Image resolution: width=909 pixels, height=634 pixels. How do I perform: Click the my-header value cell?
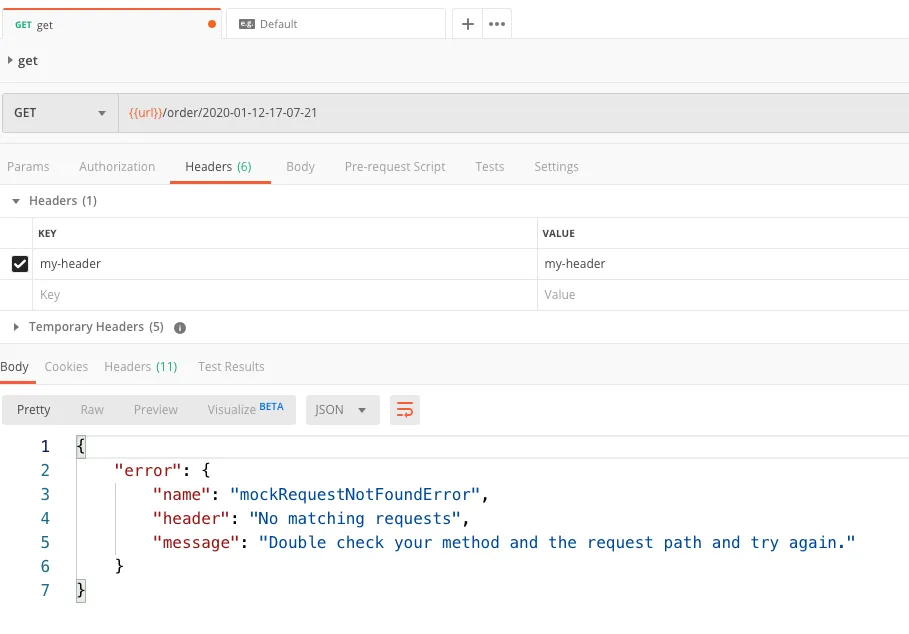pos(723,264)
